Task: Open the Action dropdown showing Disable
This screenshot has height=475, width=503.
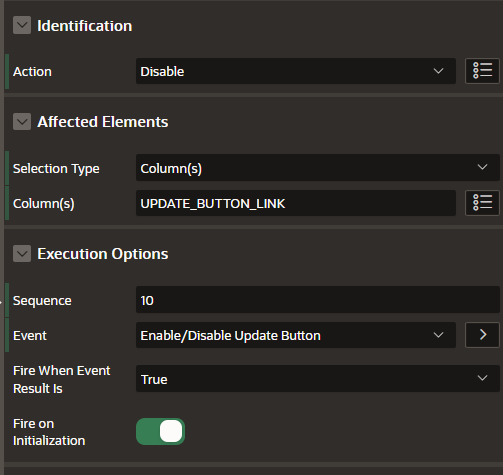Action: click(x=296, y=71)
